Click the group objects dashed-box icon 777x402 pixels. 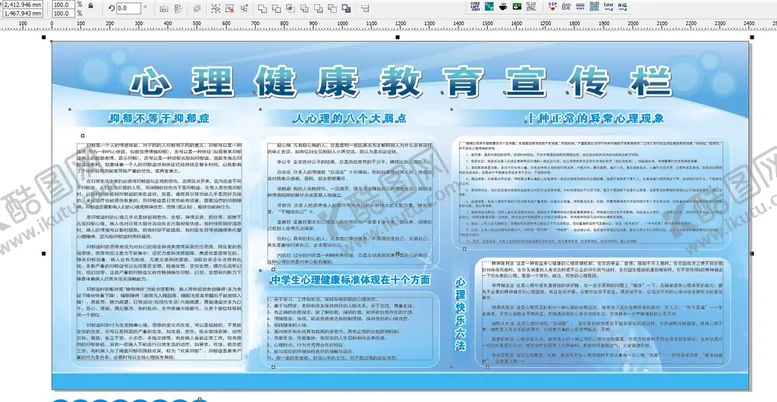pyautogui.click(x=215, y=8)
